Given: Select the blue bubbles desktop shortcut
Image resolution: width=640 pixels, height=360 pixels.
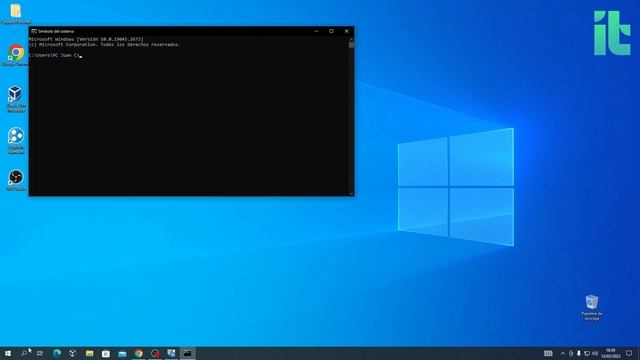Looking at the screenshot, I should click(16, 141).
